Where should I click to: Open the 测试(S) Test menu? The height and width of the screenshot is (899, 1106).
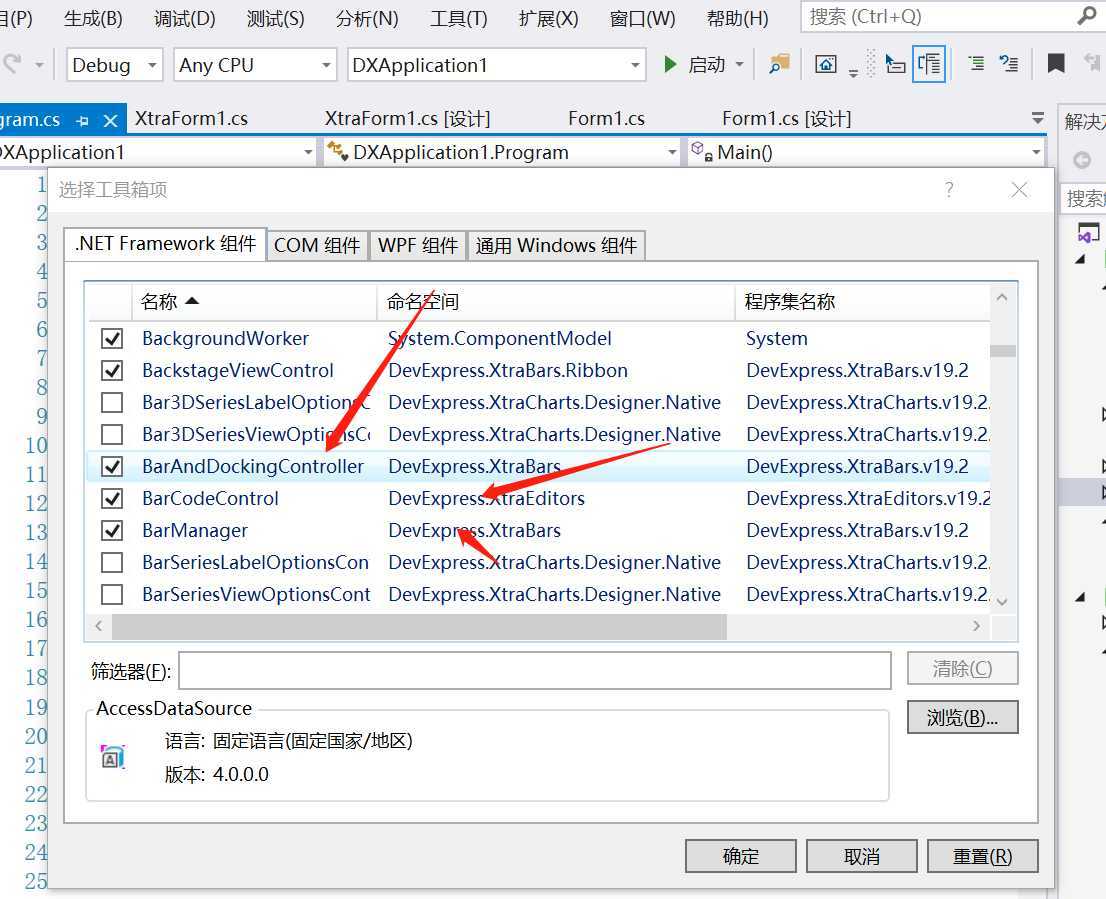pyautogui.click(x=276, y=18)
